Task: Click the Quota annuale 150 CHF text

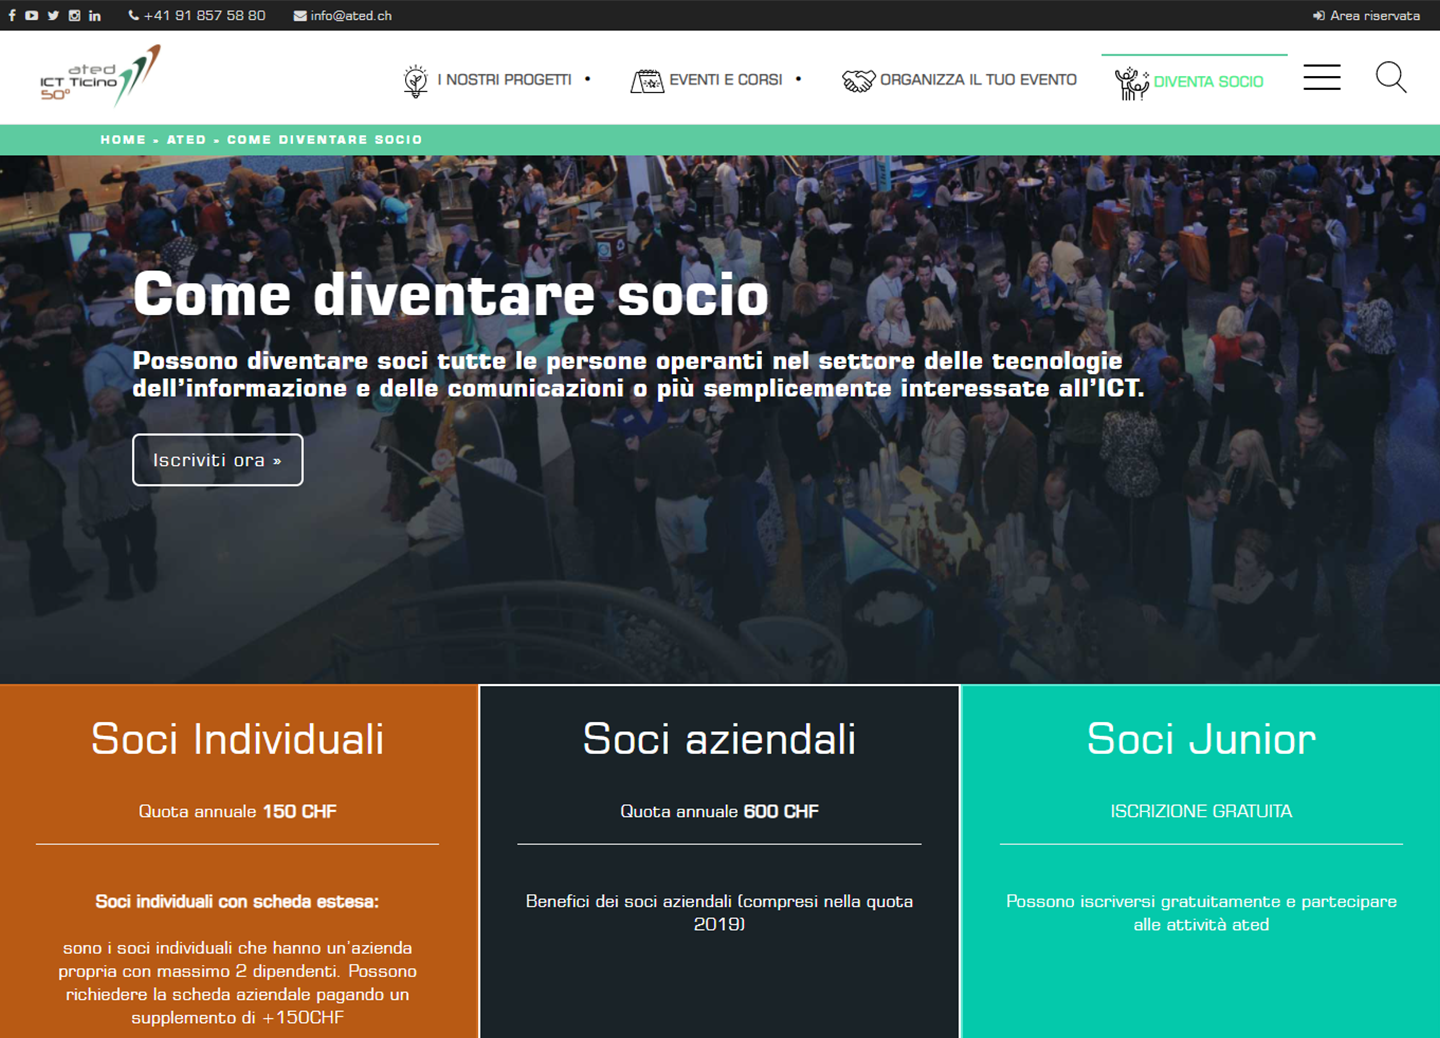Action: (x=238, y=811)
